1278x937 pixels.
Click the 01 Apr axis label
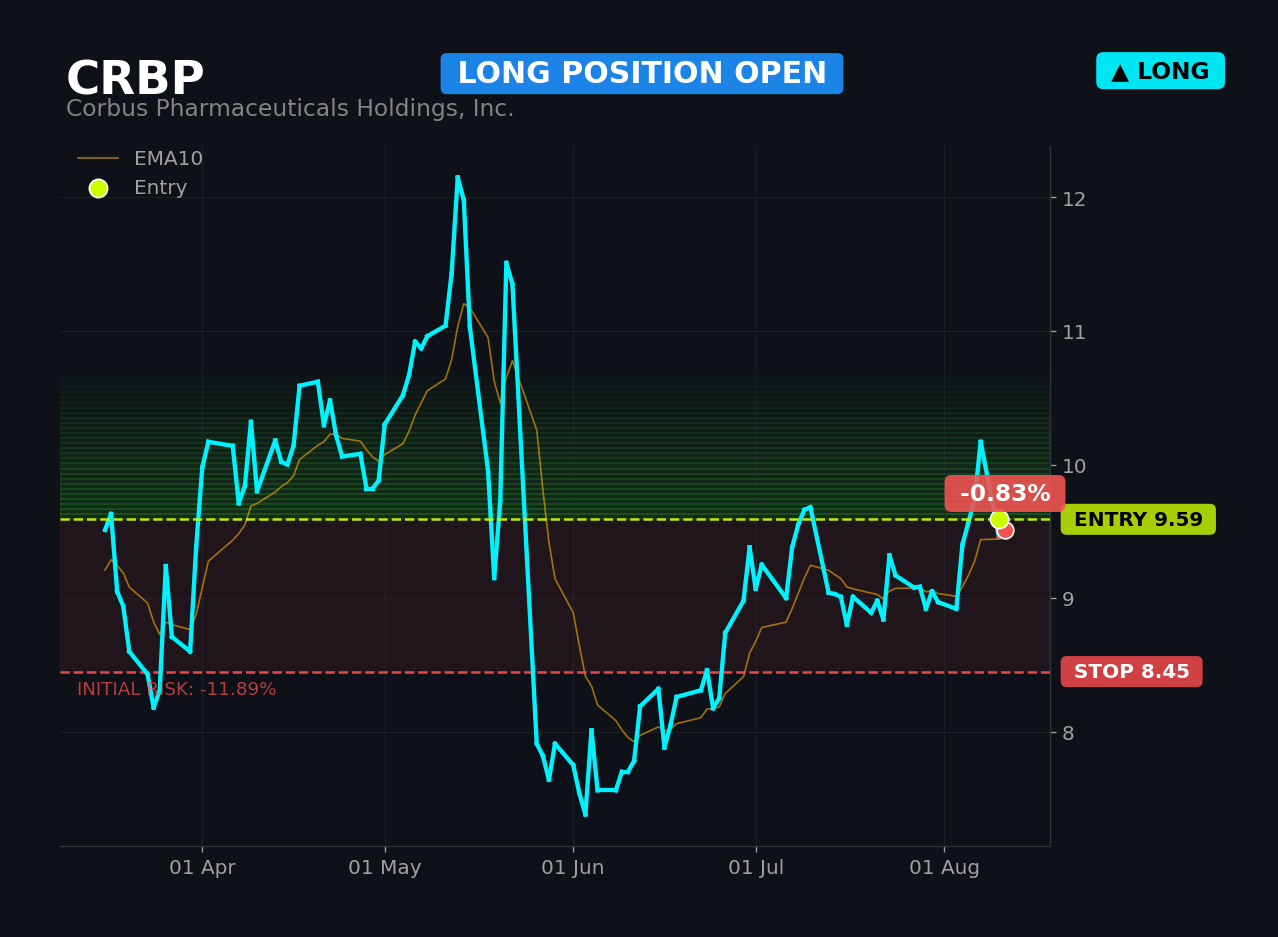point(202,868)
